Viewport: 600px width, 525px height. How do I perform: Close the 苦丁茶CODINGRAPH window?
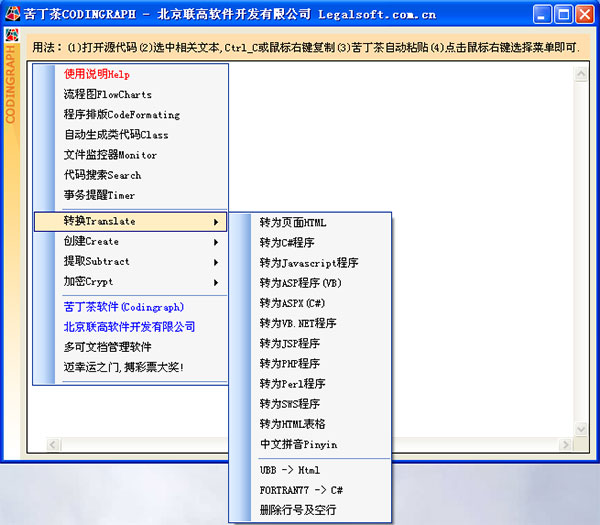click(585, 15)
